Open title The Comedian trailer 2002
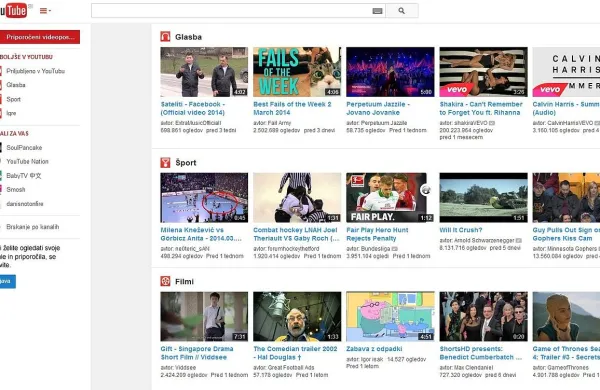The image size is (600, 390). [295, 353]
